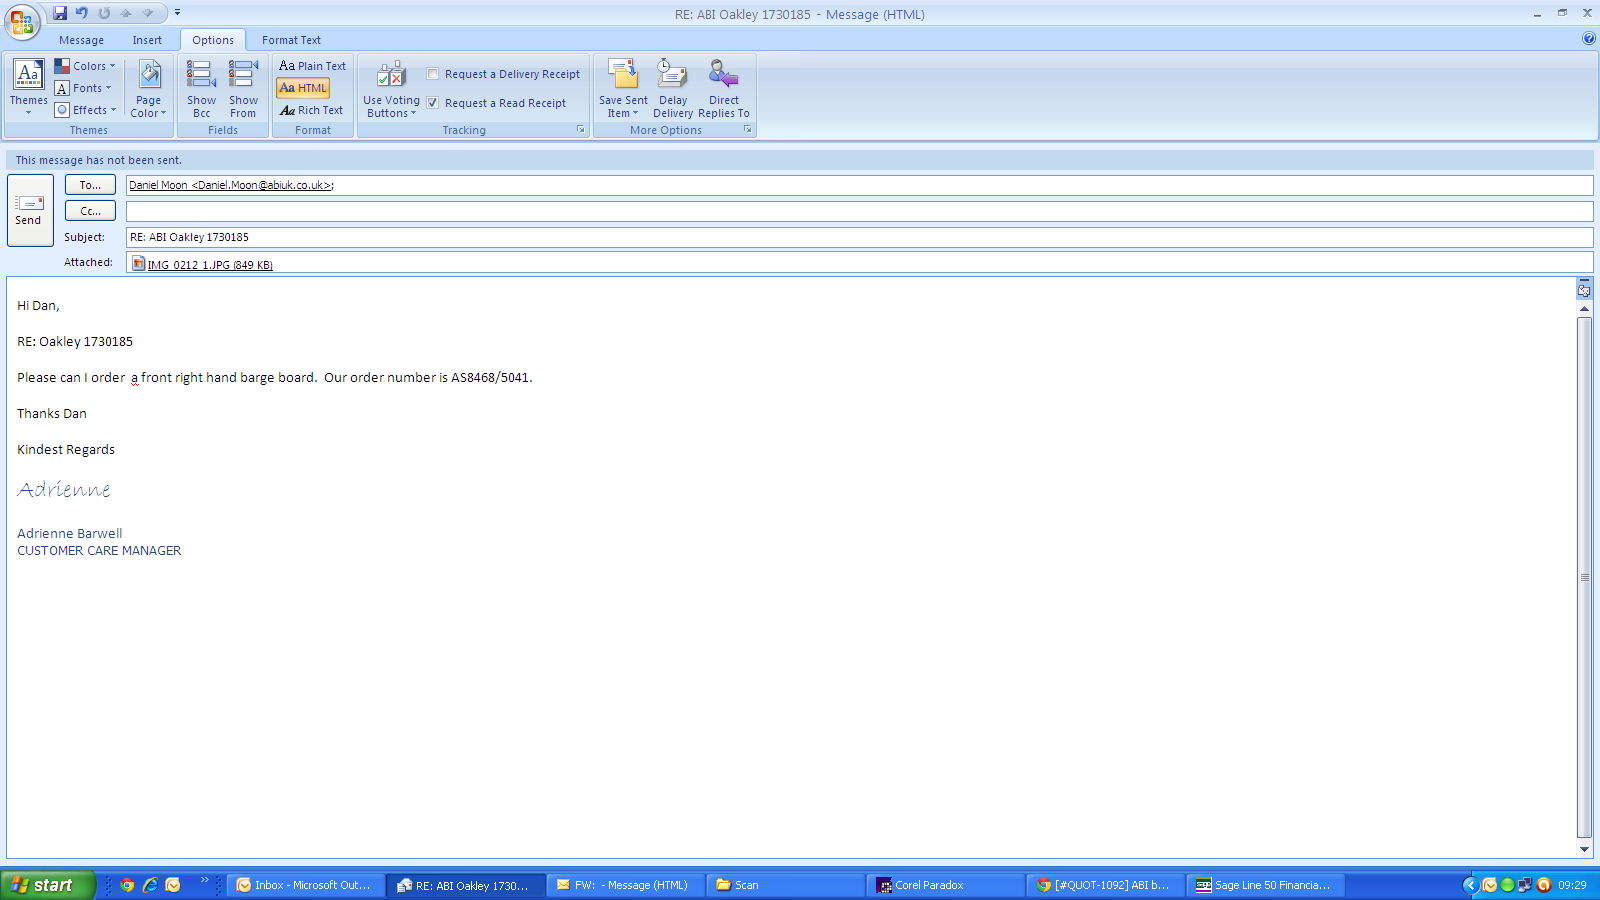Click the Corel Paradox taskbar button

tap(945, 885)
